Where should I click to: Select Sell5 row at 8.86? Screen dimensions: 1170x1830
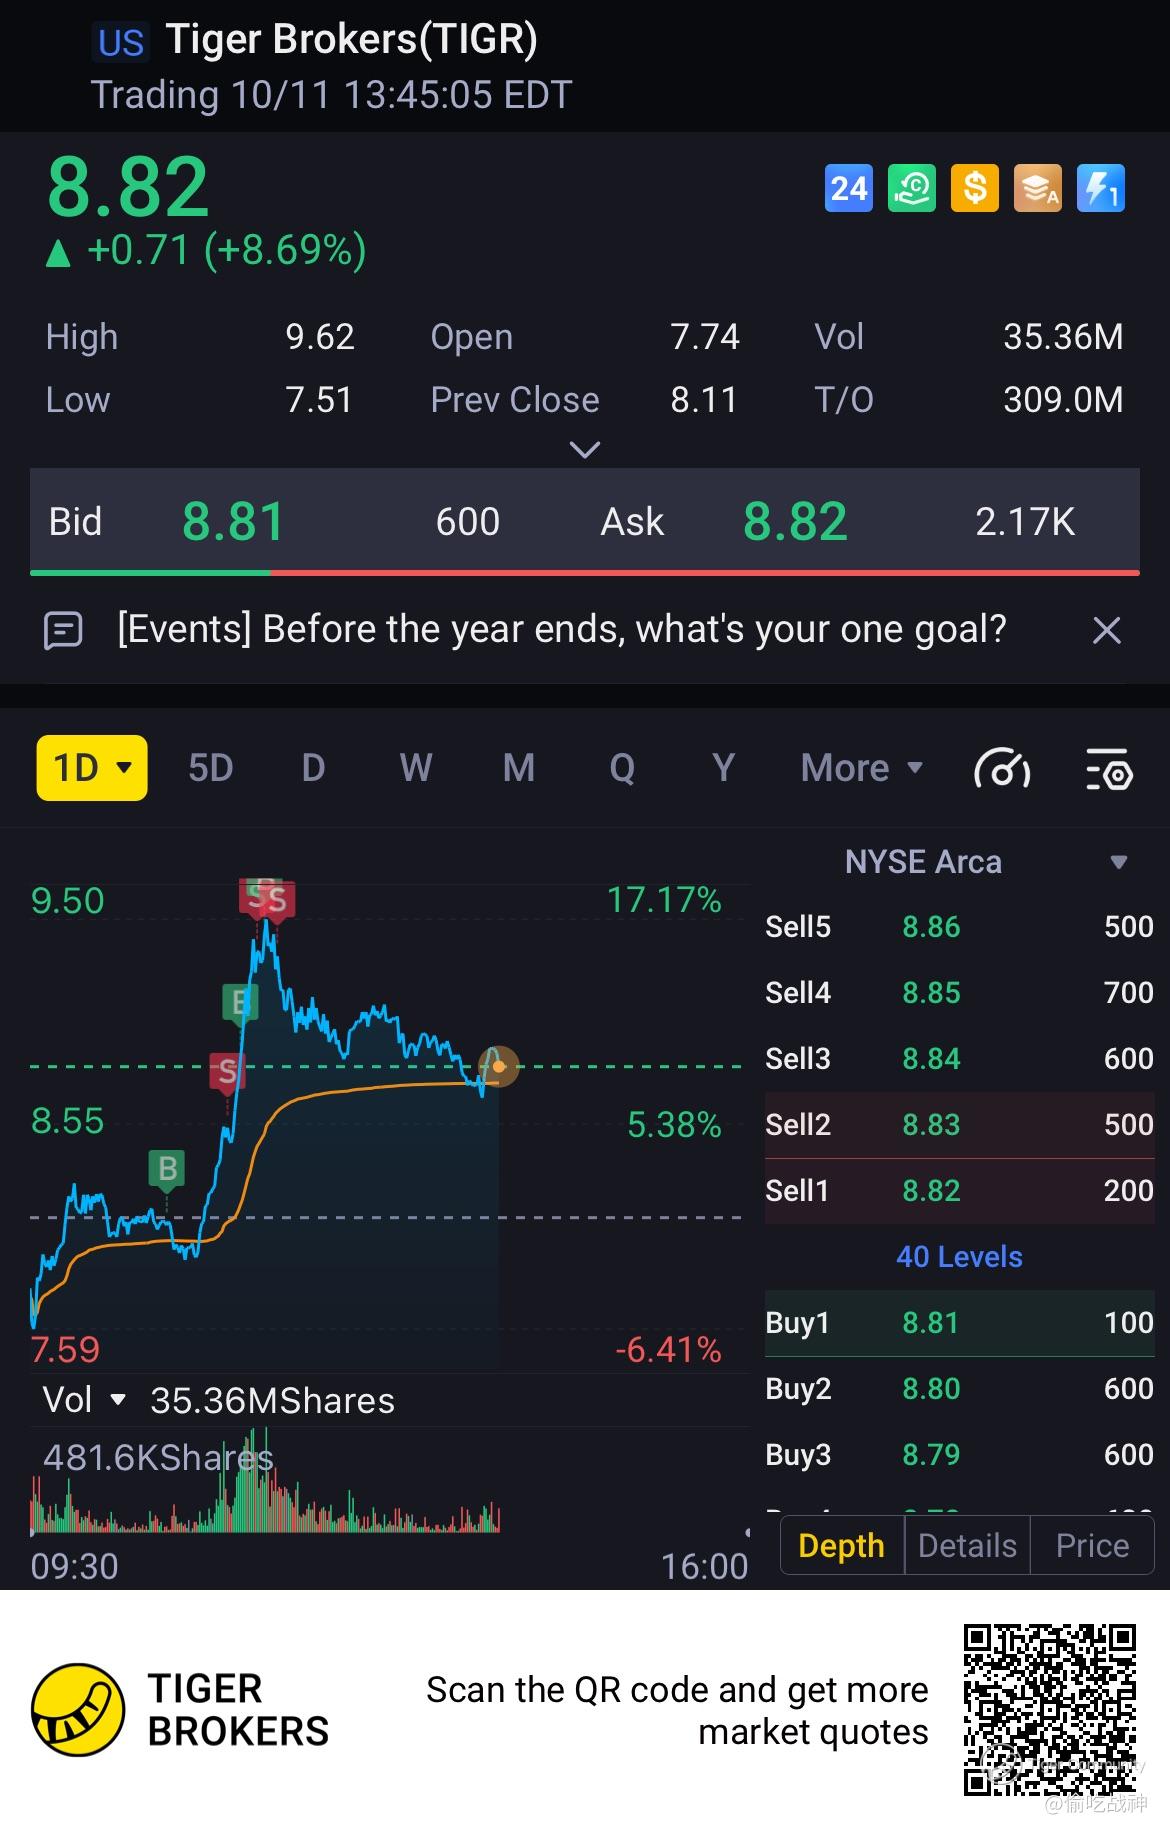point(959,926)
